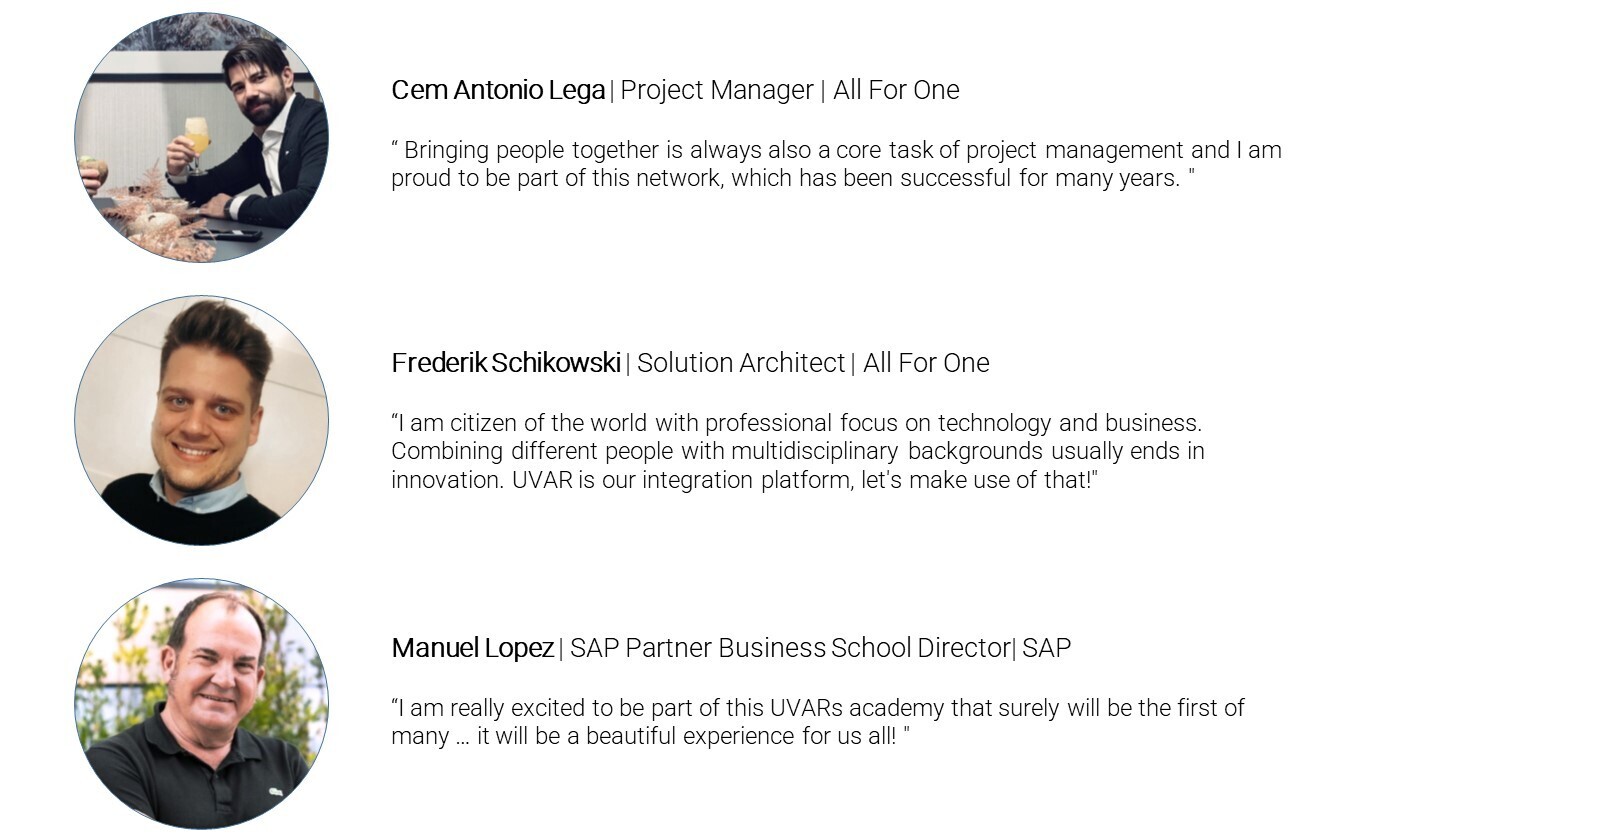The width and height of the screenshot is (1600, 840).
Task: Select the name Cem Antonio Lega
Action: [x=498, y=90]
